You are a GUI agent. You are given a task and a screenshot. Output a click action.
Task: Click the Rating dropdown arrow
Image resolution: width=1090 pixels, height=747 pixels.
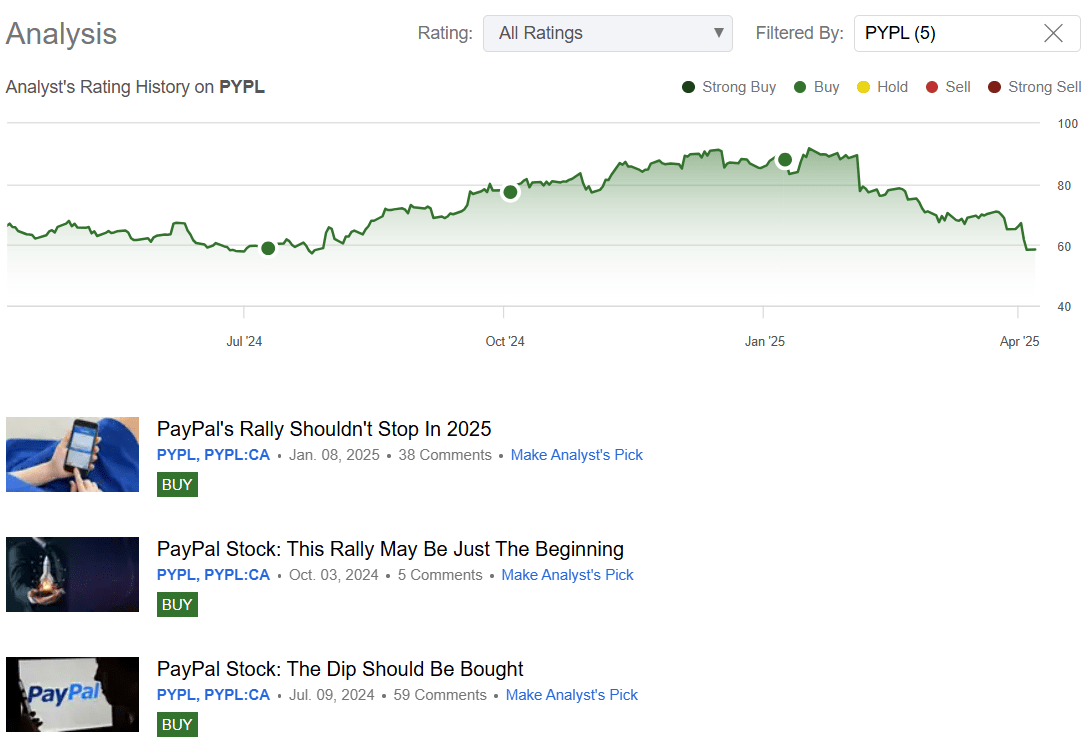[x=718, y=33]
